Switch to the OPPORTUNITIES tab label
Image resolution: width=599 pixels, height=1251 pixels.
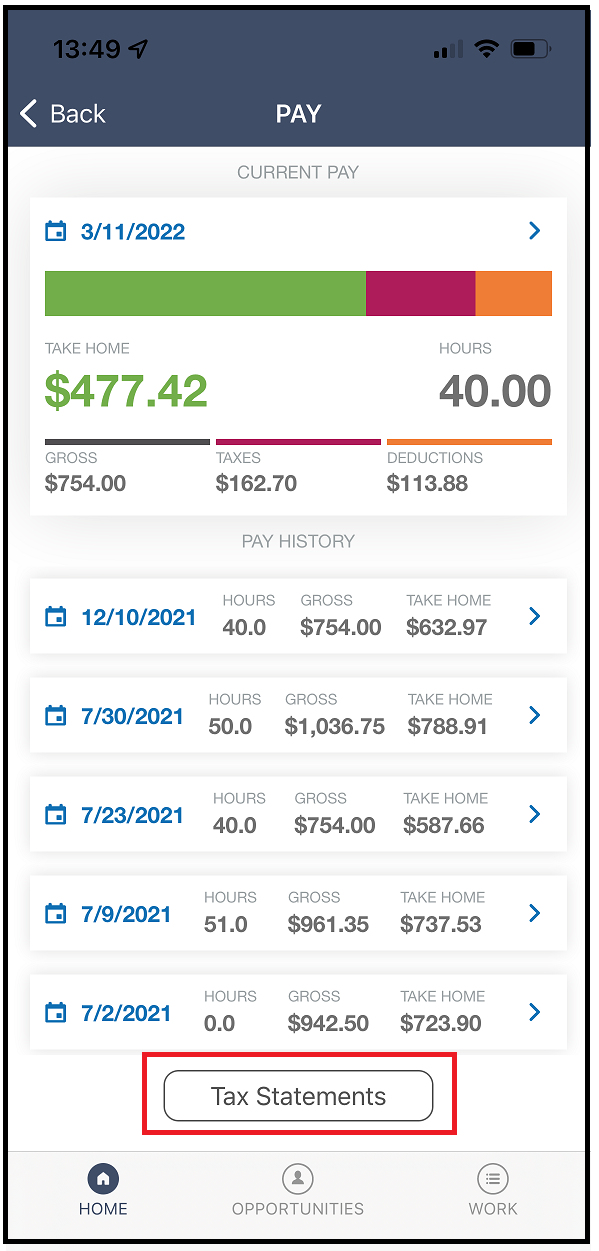coord(298,1209)
